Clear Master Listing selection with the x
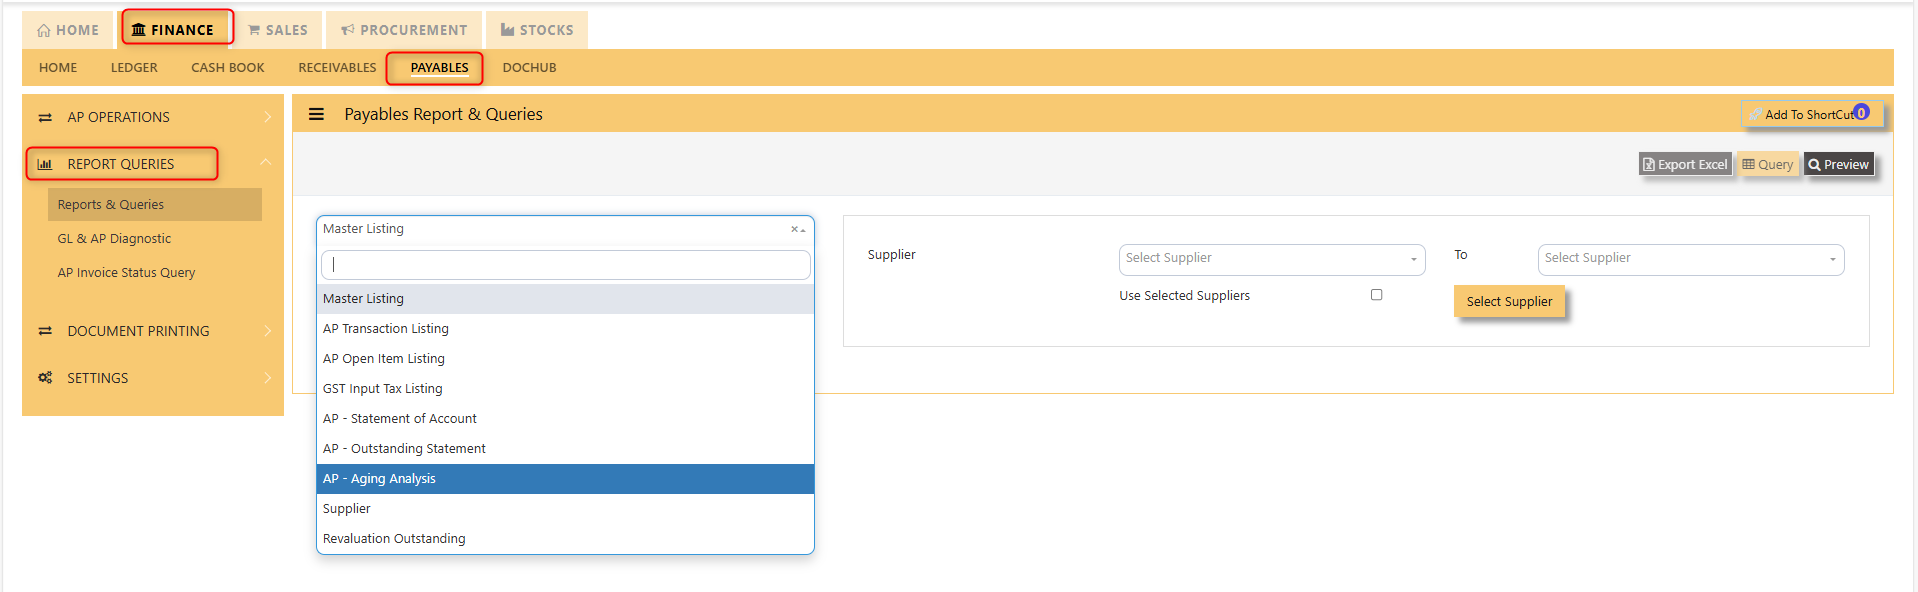Image resolution: width=1918 pixels, height=592 pixels. coord(794,229)
